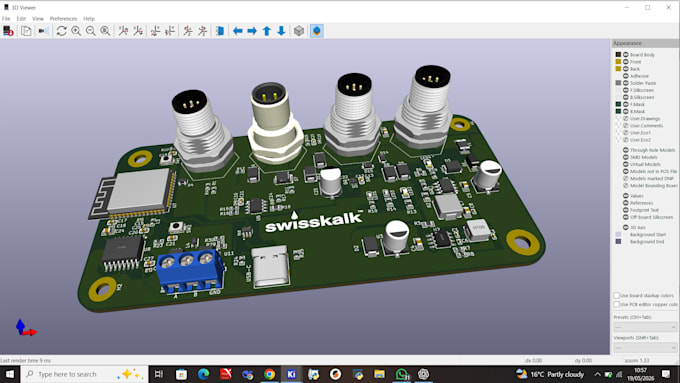Click the Front copper color swatch
680x383 pixels.
[x=618, y=62]
